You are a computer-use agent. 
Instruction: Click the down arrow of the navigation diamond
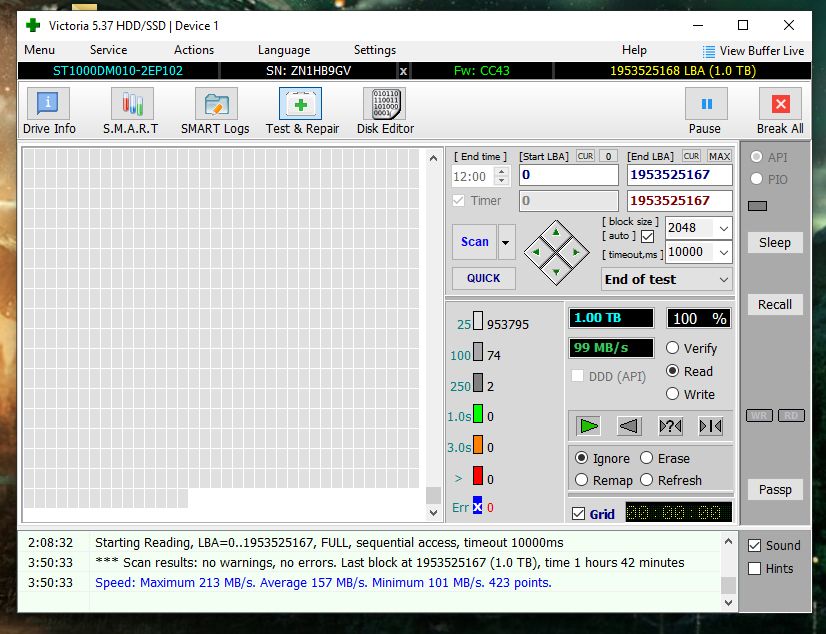pos(556,272)
